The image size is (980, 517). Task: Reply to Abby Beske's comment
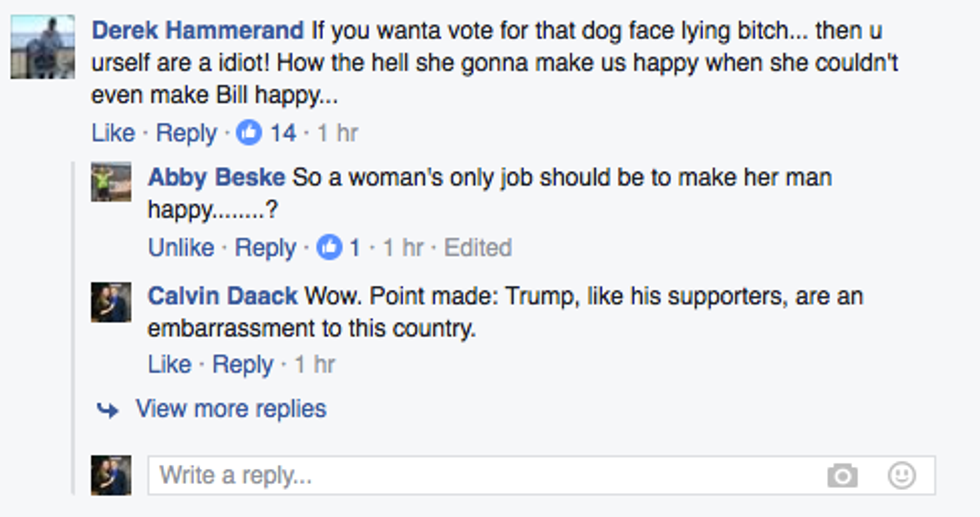pyautogui.click(x=265, y=248)
